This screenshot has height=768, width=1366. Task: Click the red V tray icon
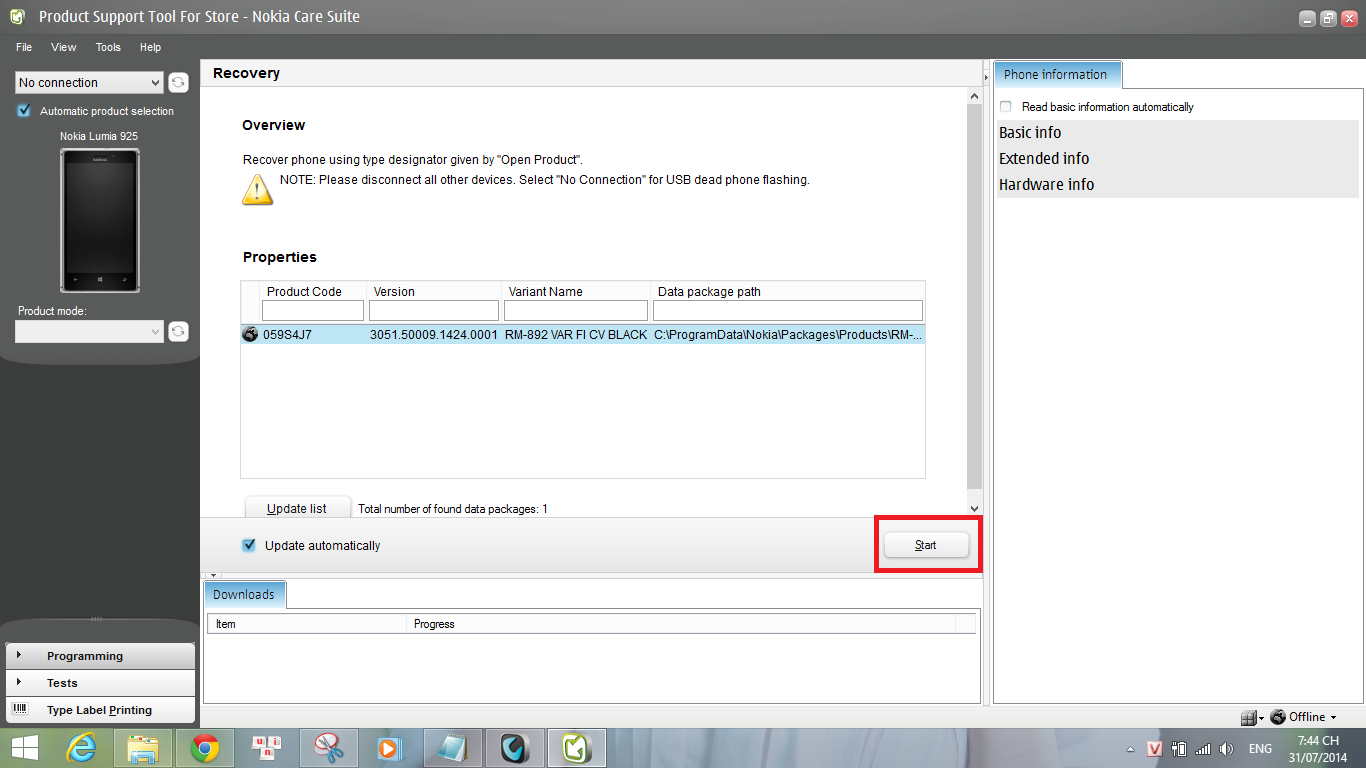point(1154,749)
